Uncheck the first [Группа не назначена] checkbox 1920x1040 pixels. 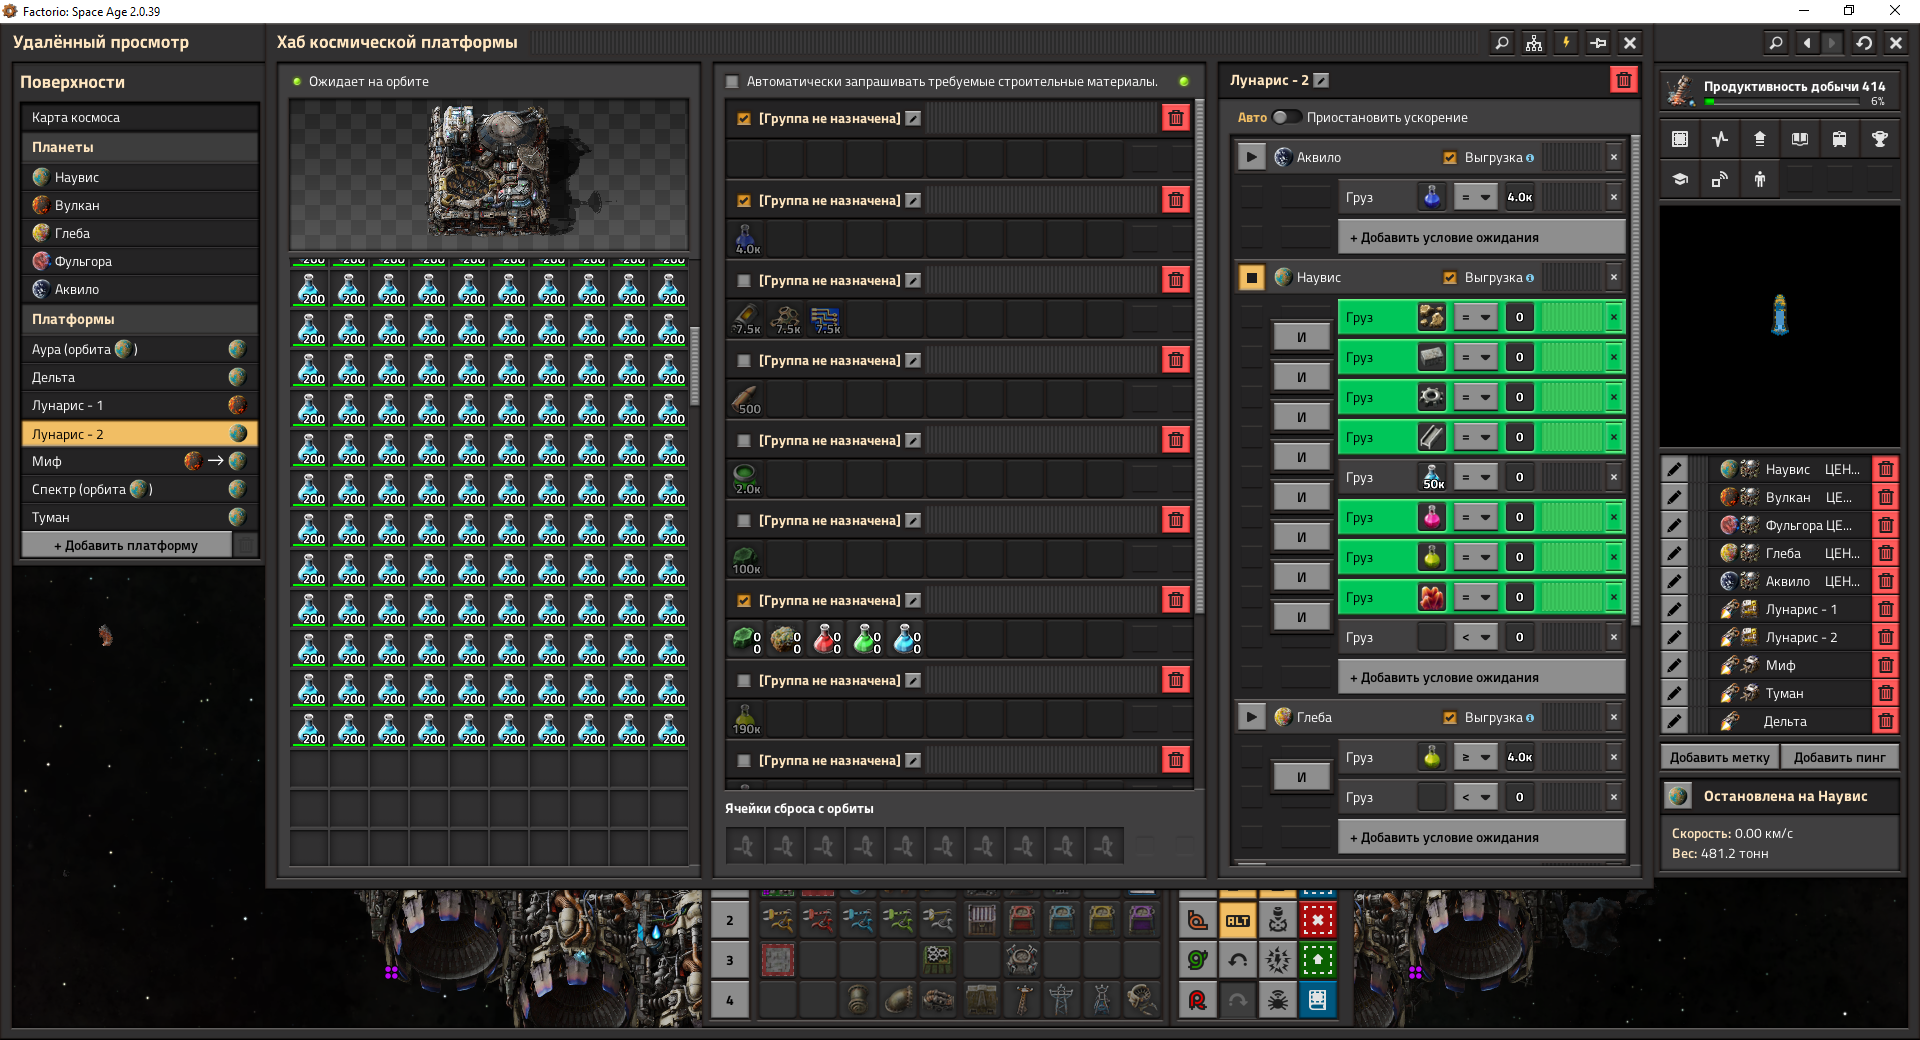pyautogui.click(x=744, y=118)
